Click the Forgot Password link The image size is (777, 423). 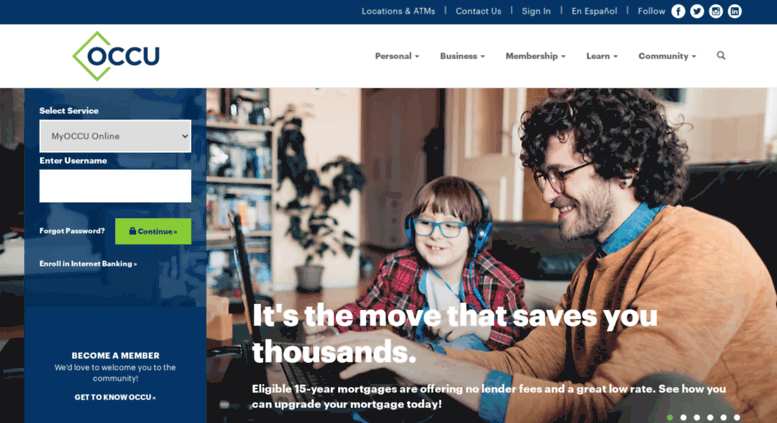72,231
